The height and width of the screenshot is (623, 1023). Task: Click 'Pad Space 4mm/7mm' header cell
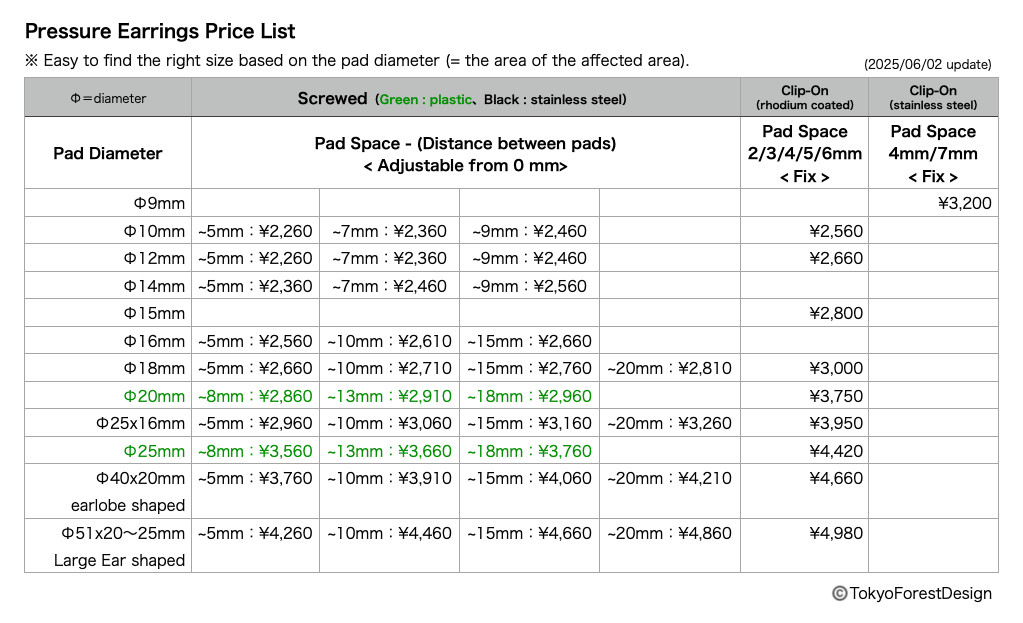[x=933, y=153]
